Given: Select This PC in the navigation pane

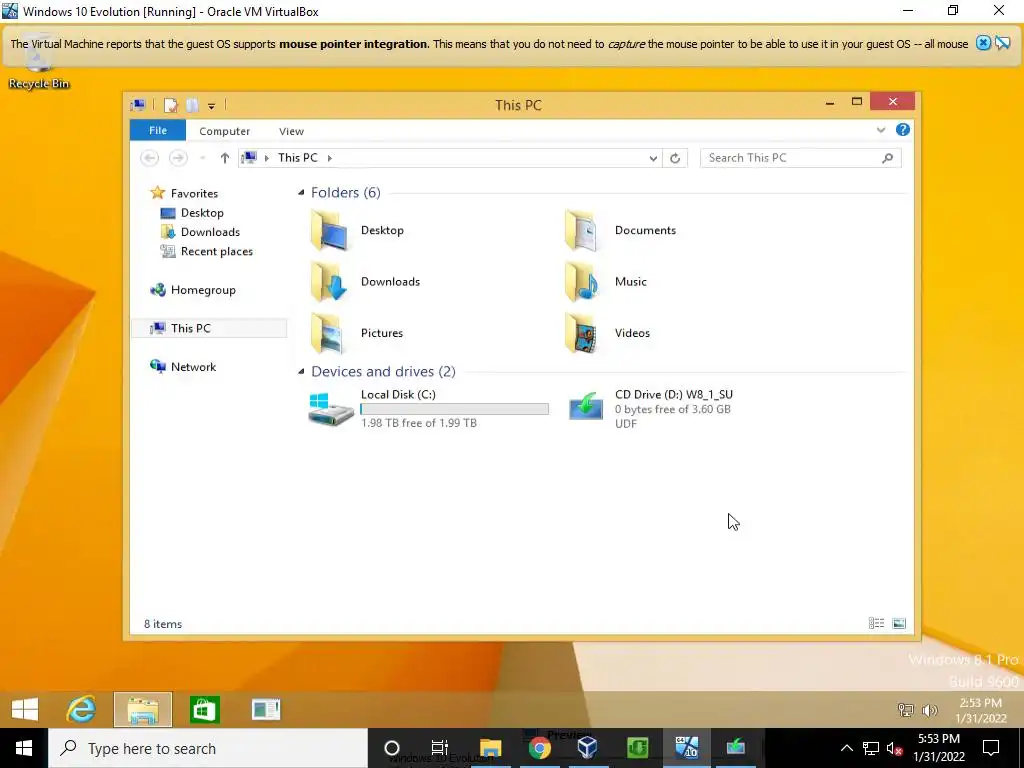Looking at the screenshot, I should tap(209, 328).
